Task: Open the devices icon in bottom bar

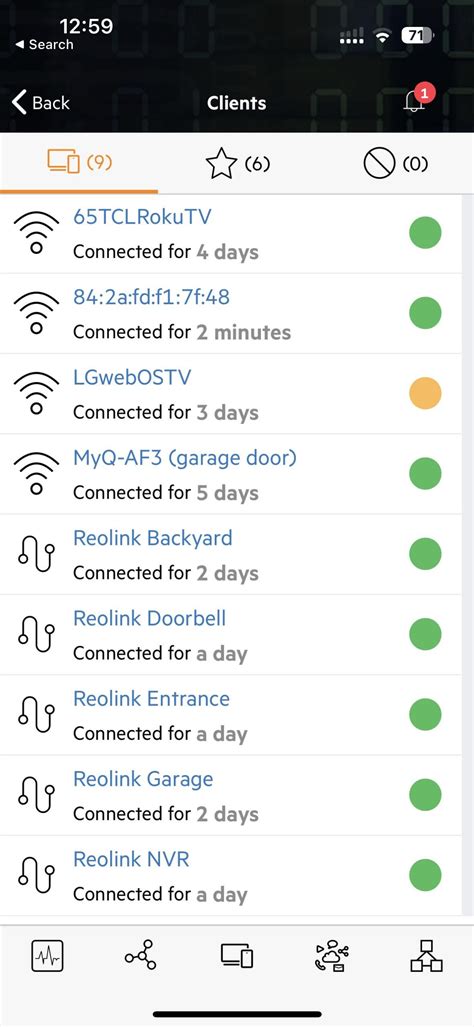Action: (236, 956)
